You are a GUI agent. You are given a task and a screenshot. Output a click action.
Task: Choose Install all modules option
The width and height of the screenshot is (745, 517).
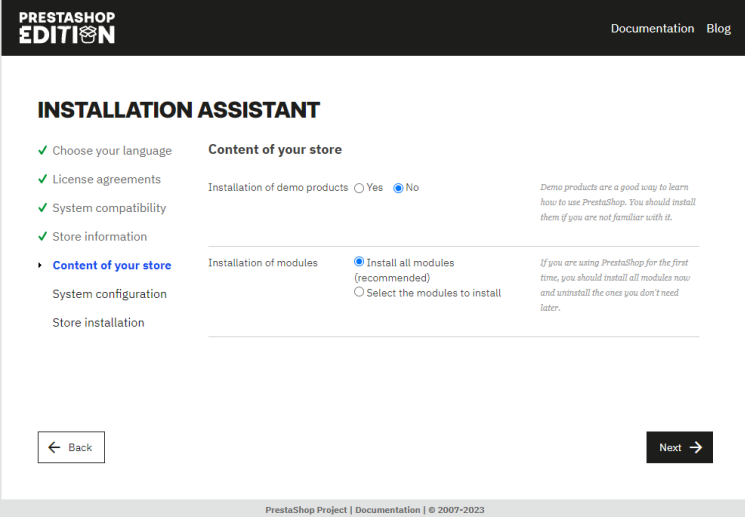359,262
